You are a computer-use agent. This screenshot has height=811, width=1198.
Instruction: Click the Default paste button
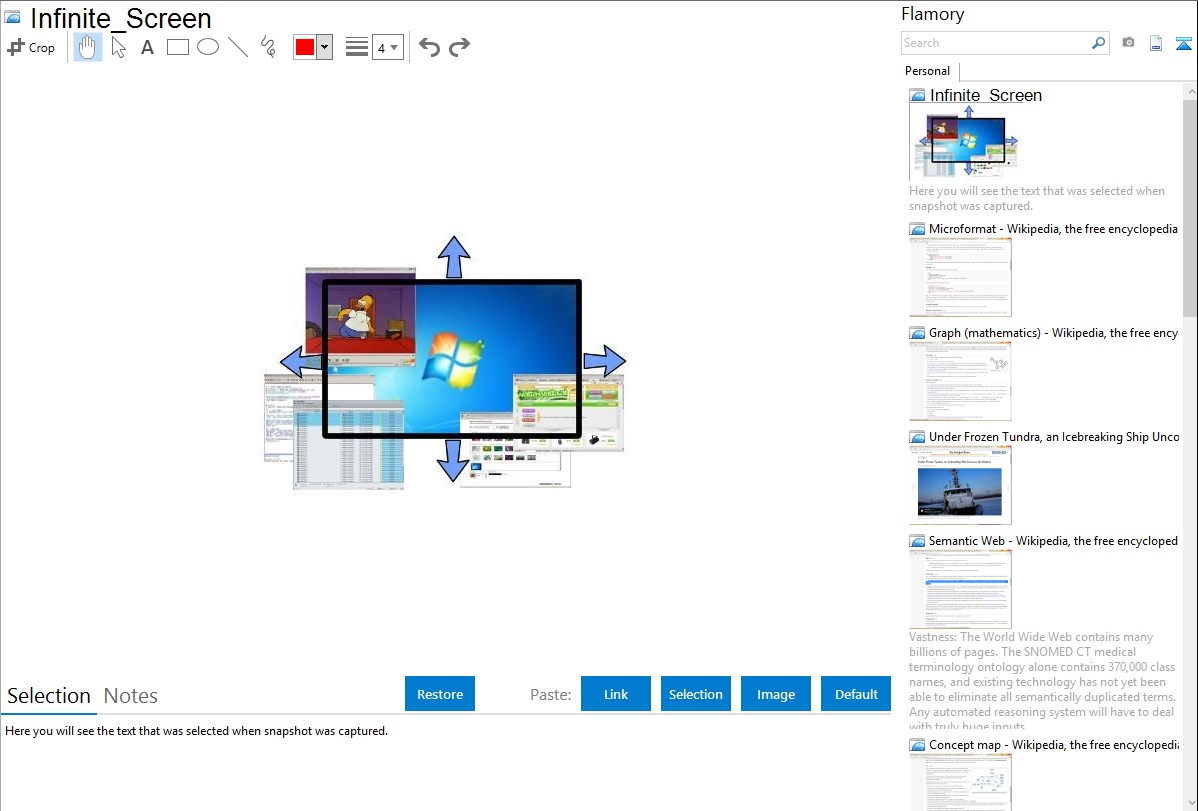856,694
